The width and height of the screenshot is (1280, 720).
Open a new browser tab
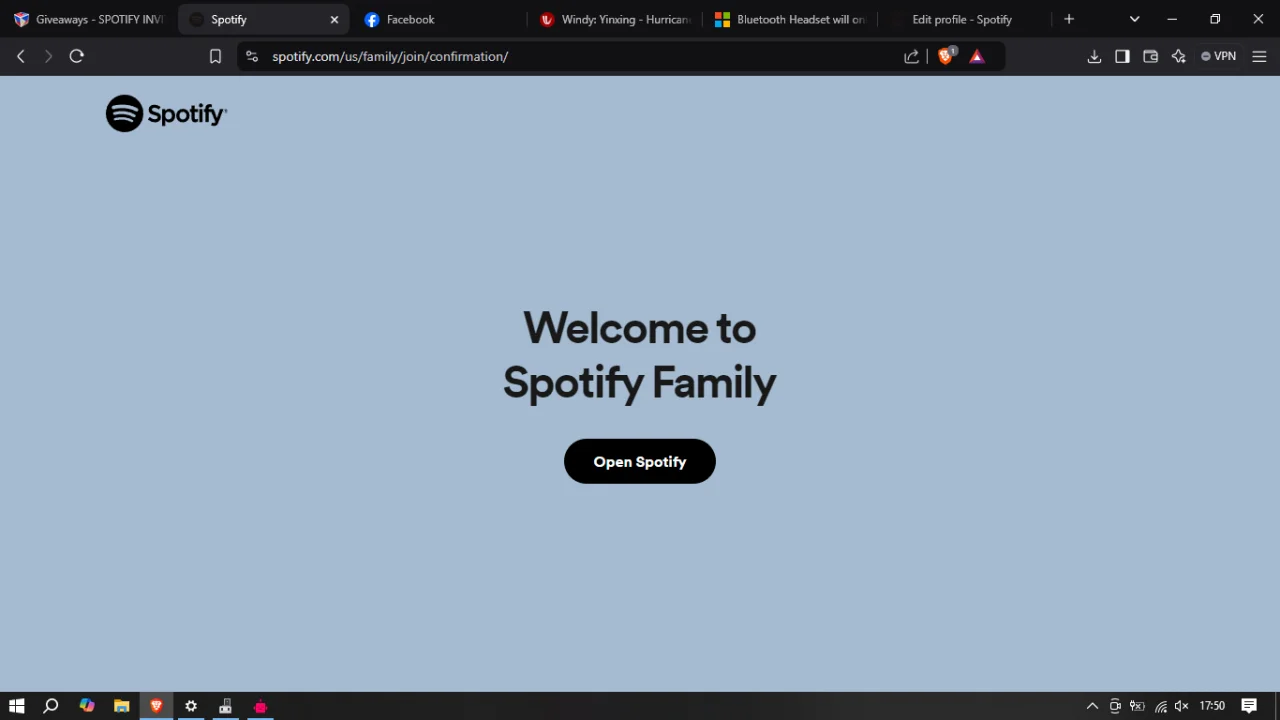tap(1069, 19)
